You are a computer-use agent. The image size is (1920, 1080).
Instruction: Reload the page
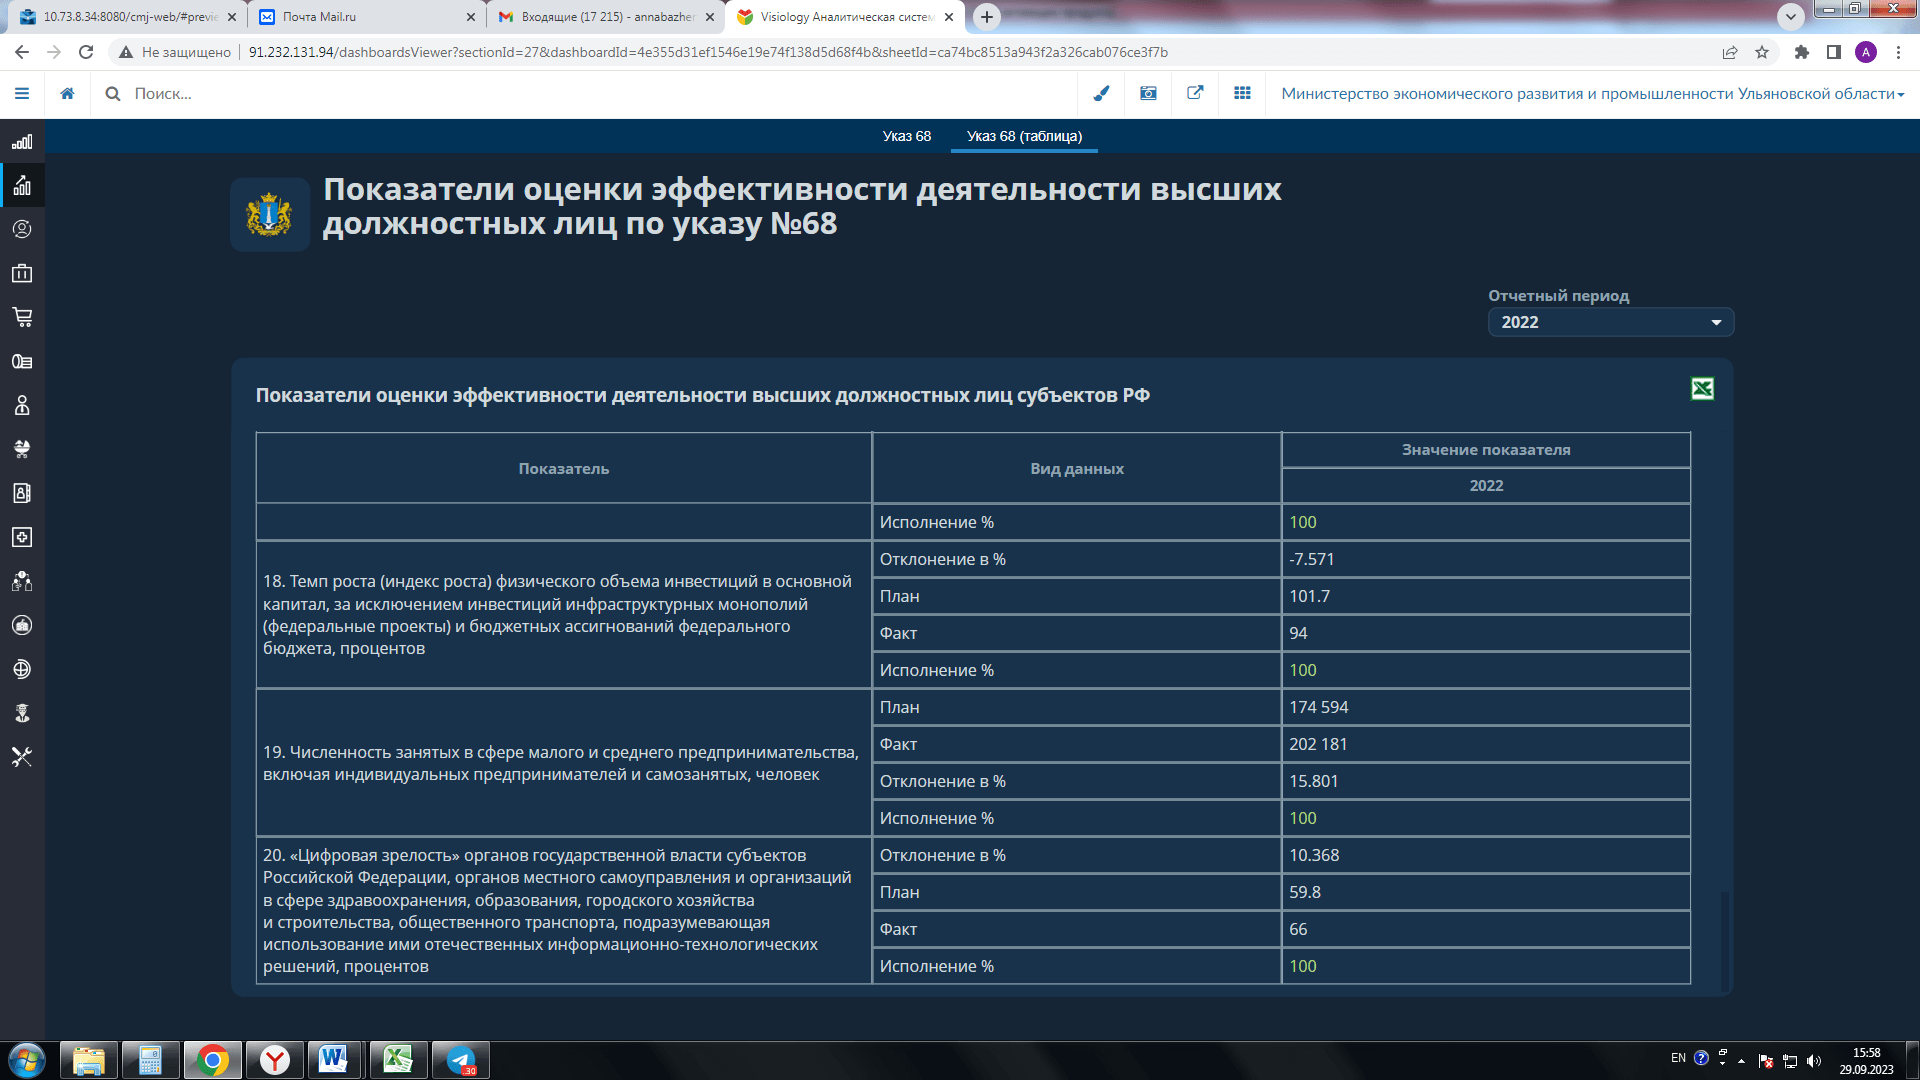coord(86,52)
